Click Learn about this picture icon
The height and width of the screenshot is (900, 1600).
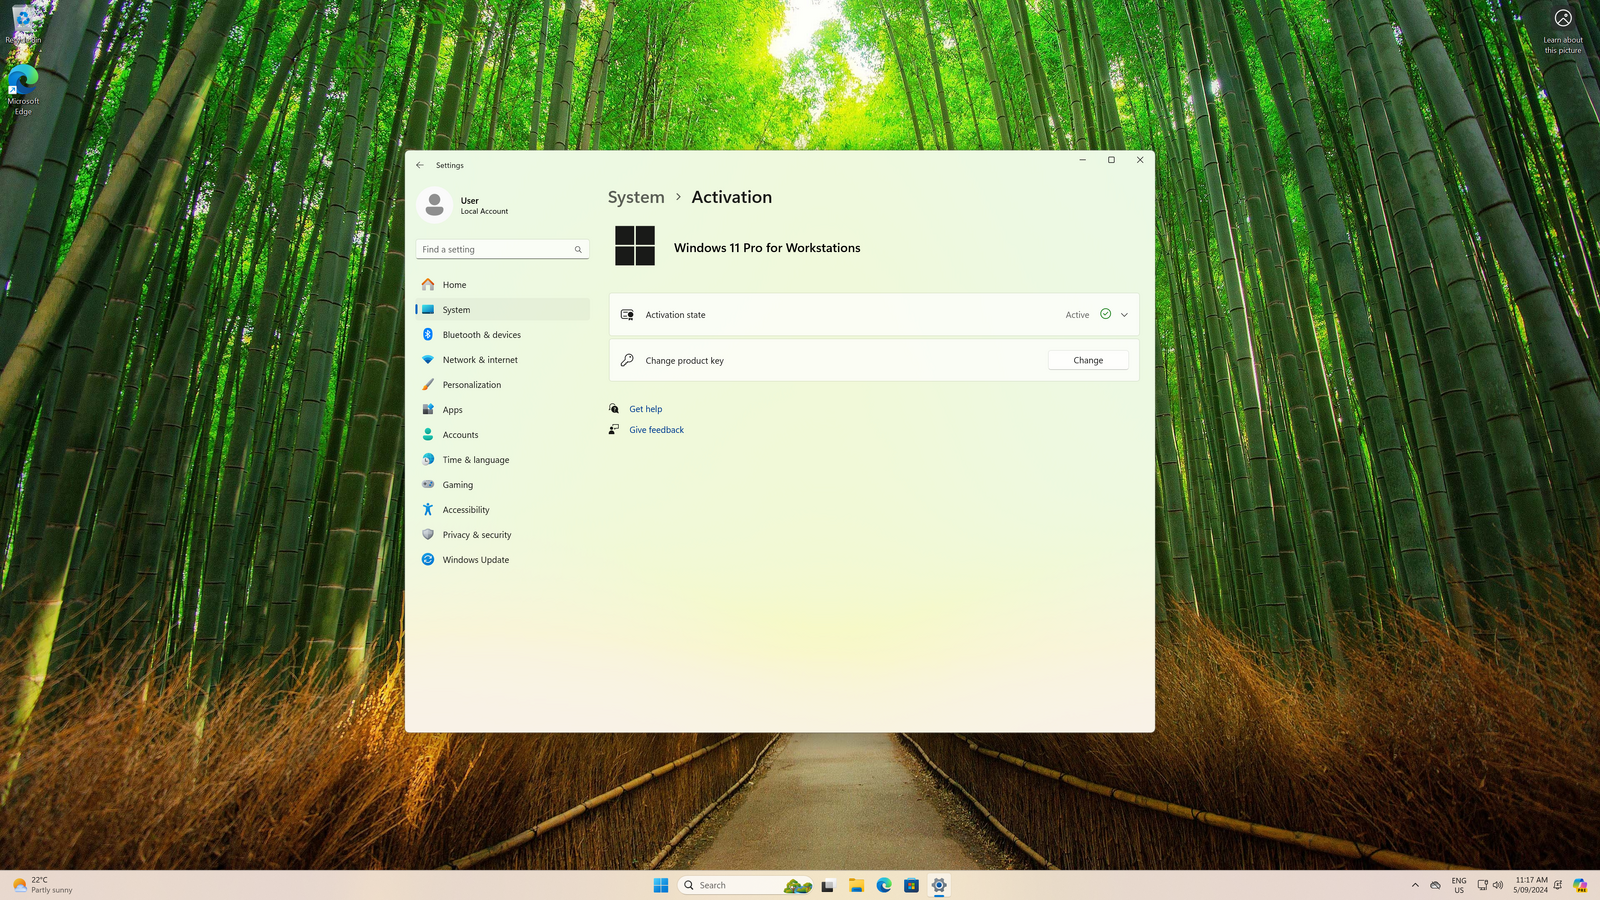(x=1563, y=18)
